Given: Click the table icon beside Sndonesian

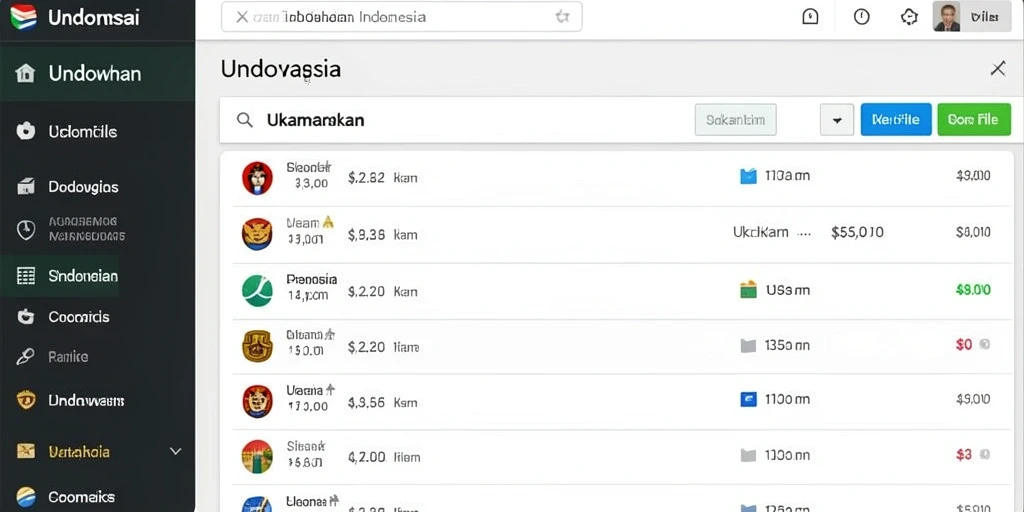Looking at the screenshot, I should point(25,276).
